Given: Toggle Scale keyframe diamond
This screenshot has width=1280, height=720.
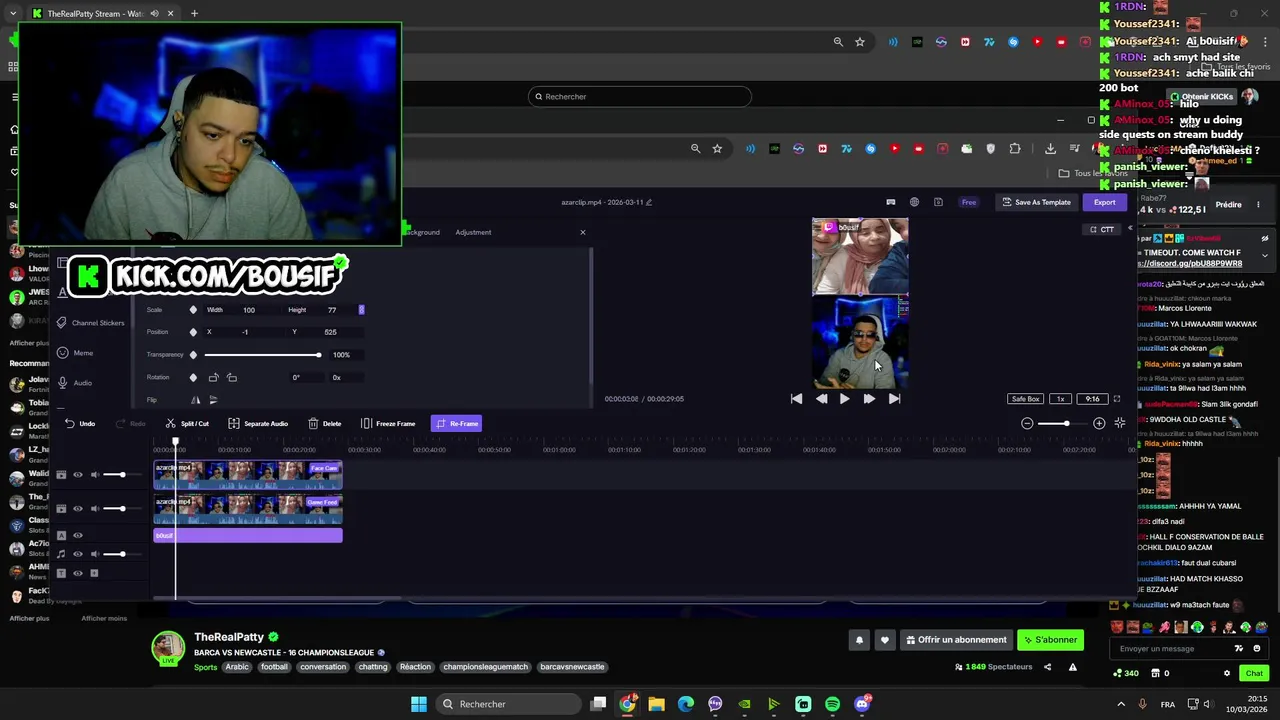Looking at the screenshot, I should click(x=193, y=310).
